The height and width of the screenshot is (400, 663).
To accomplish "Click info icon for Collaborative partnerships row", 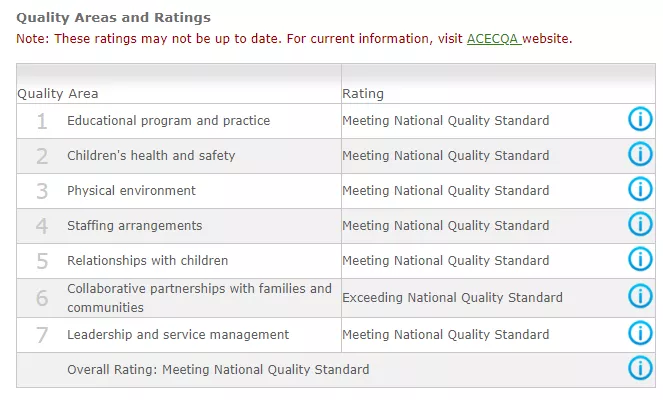I will click(x=640, y=296).
